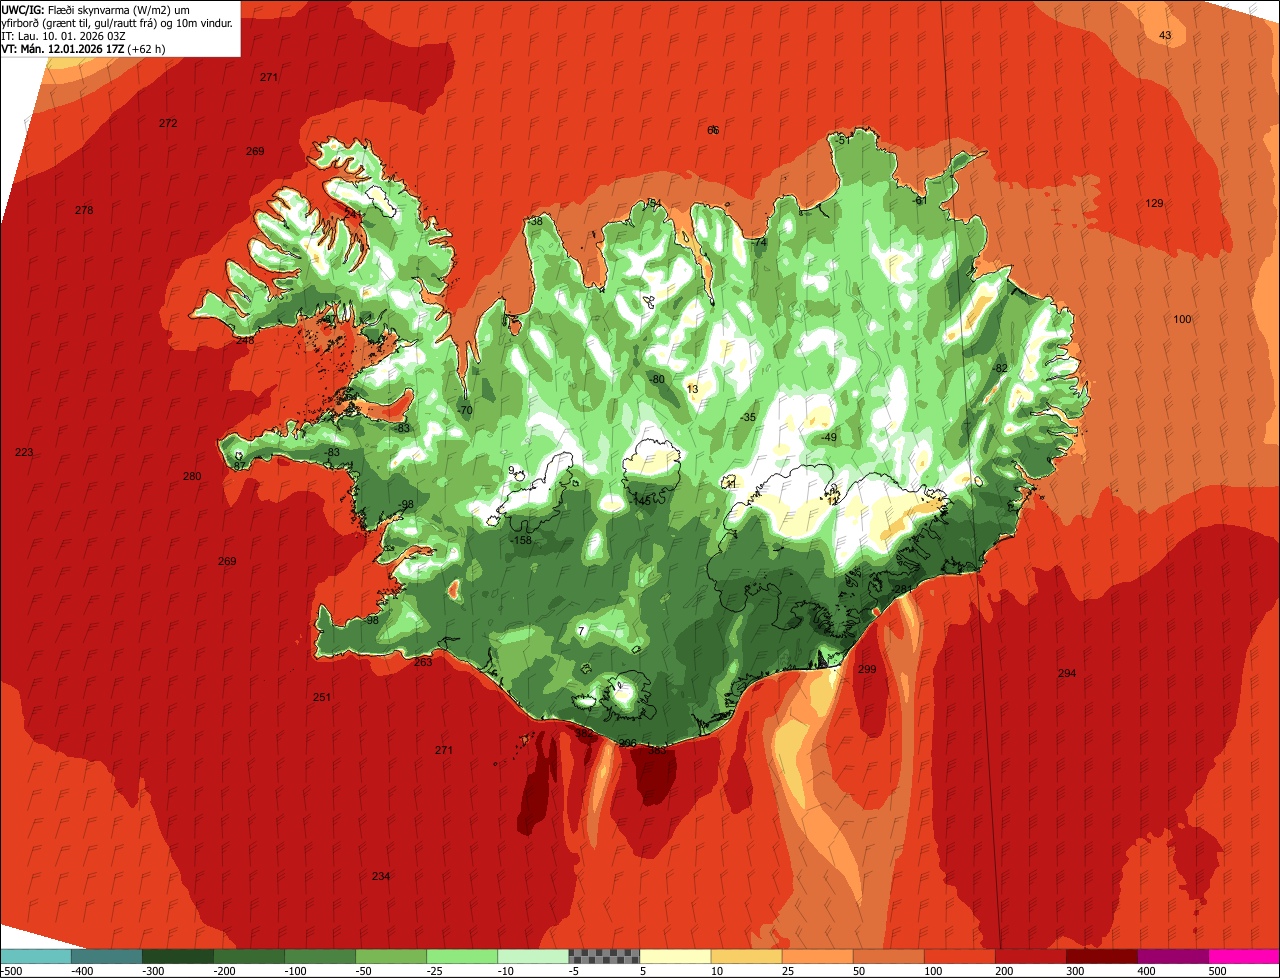Click the map value 223
Image resolution: width=1280 pixels, height=978 pixels.
[24, 452]
